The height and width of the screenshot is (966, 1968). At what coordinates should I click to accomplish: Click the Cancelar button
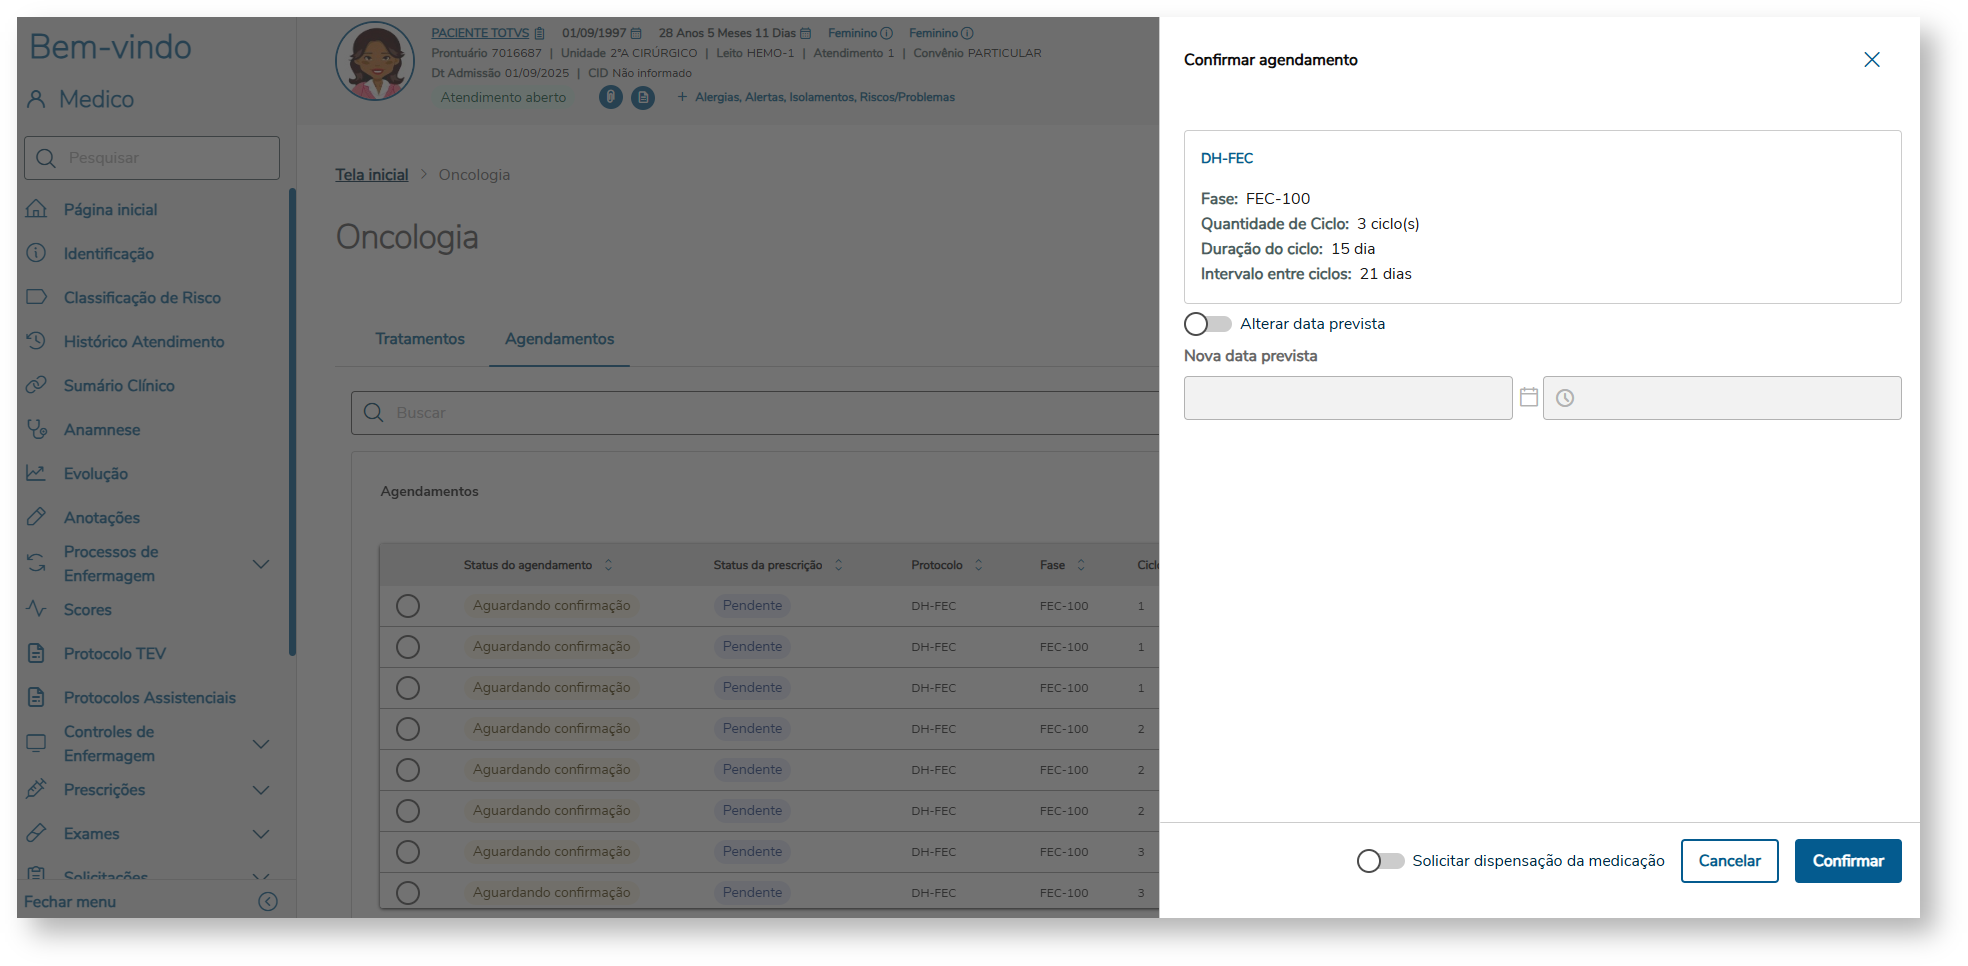tap(1729, 861)
